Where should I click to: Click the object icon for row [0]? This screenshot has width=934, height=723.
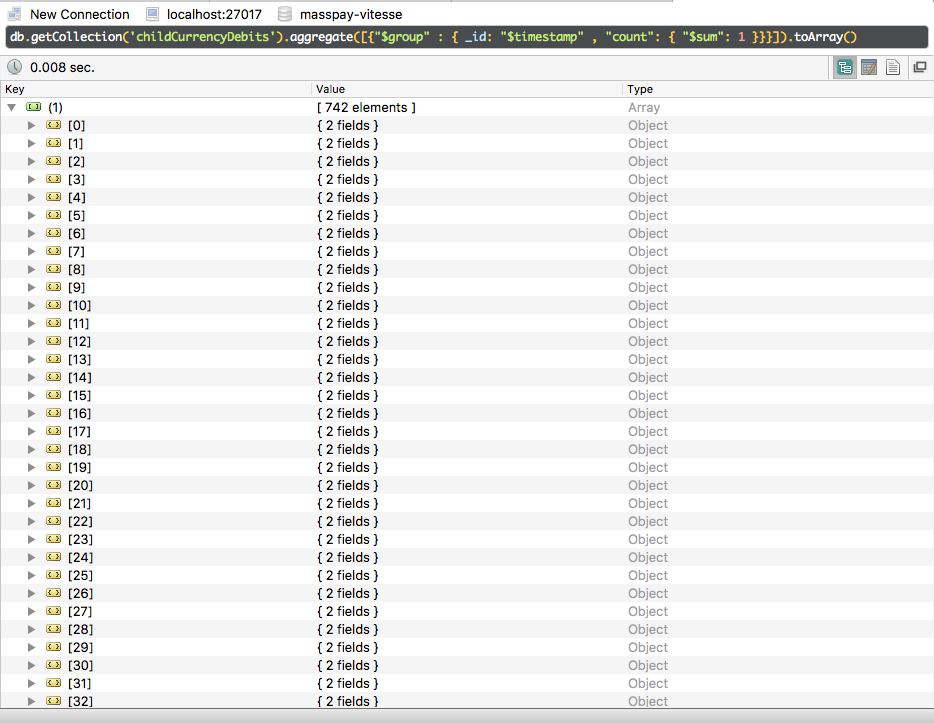click(54, 125)
